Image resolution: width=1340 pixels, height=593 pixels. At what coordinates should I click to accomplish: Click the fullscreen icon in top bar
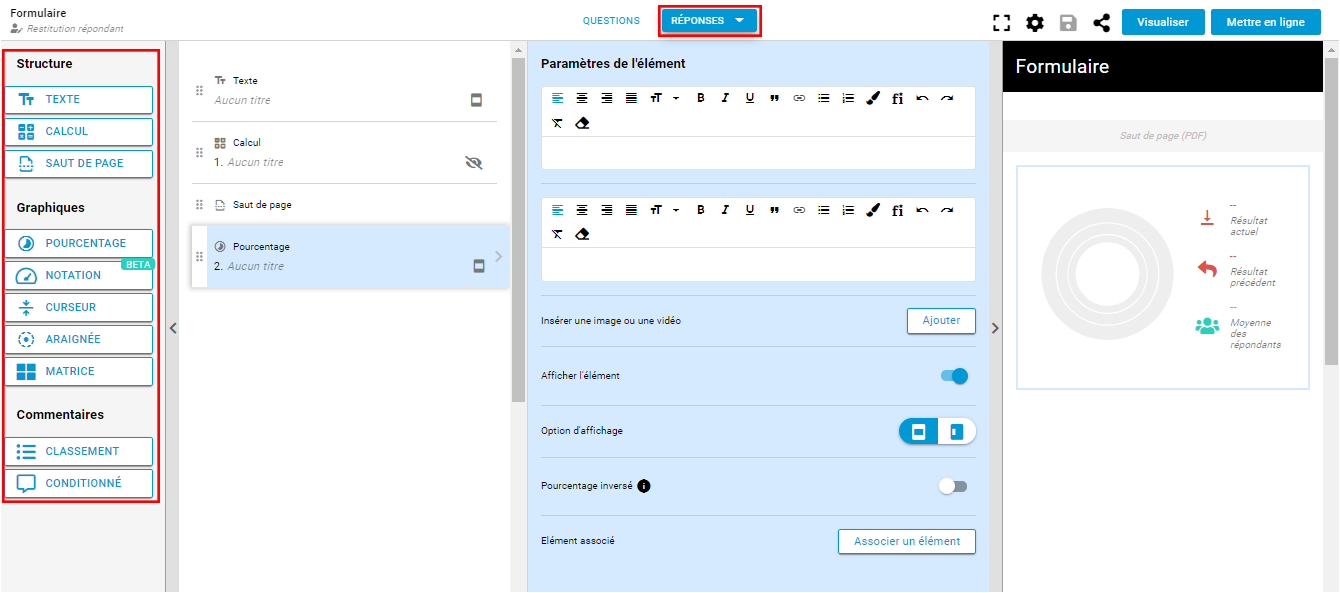coord(1001,23)
